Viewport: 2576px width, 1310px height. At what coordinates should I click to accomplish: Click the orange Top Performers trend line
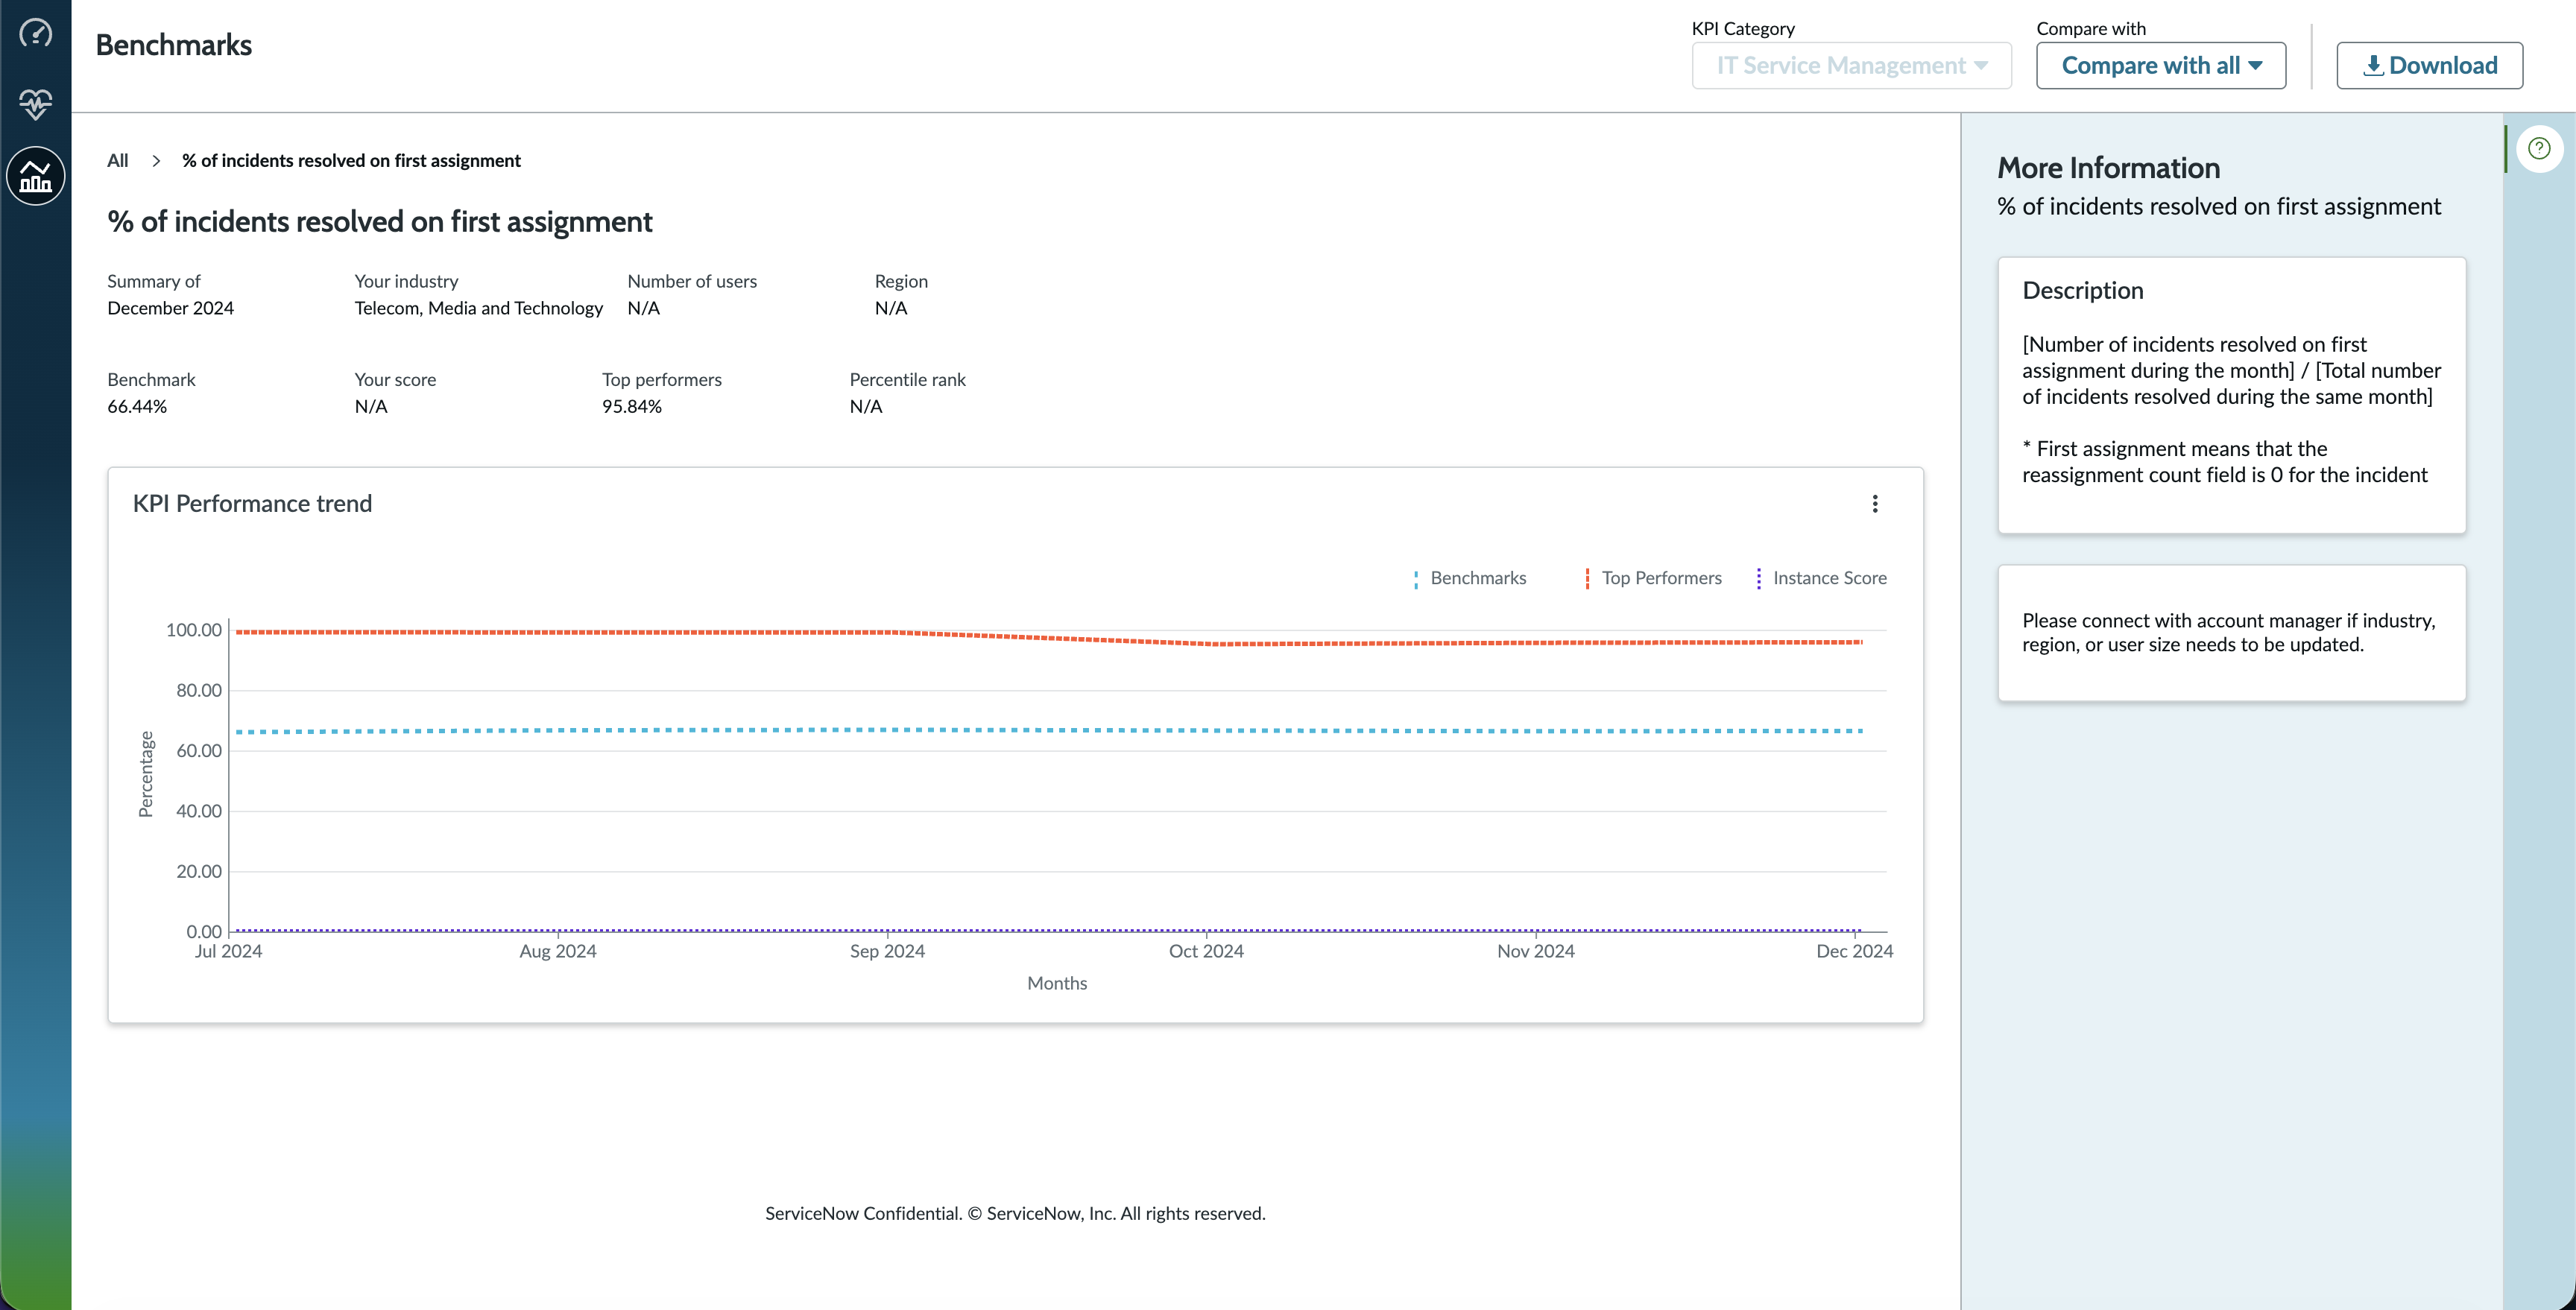[x=1048, y=637]
